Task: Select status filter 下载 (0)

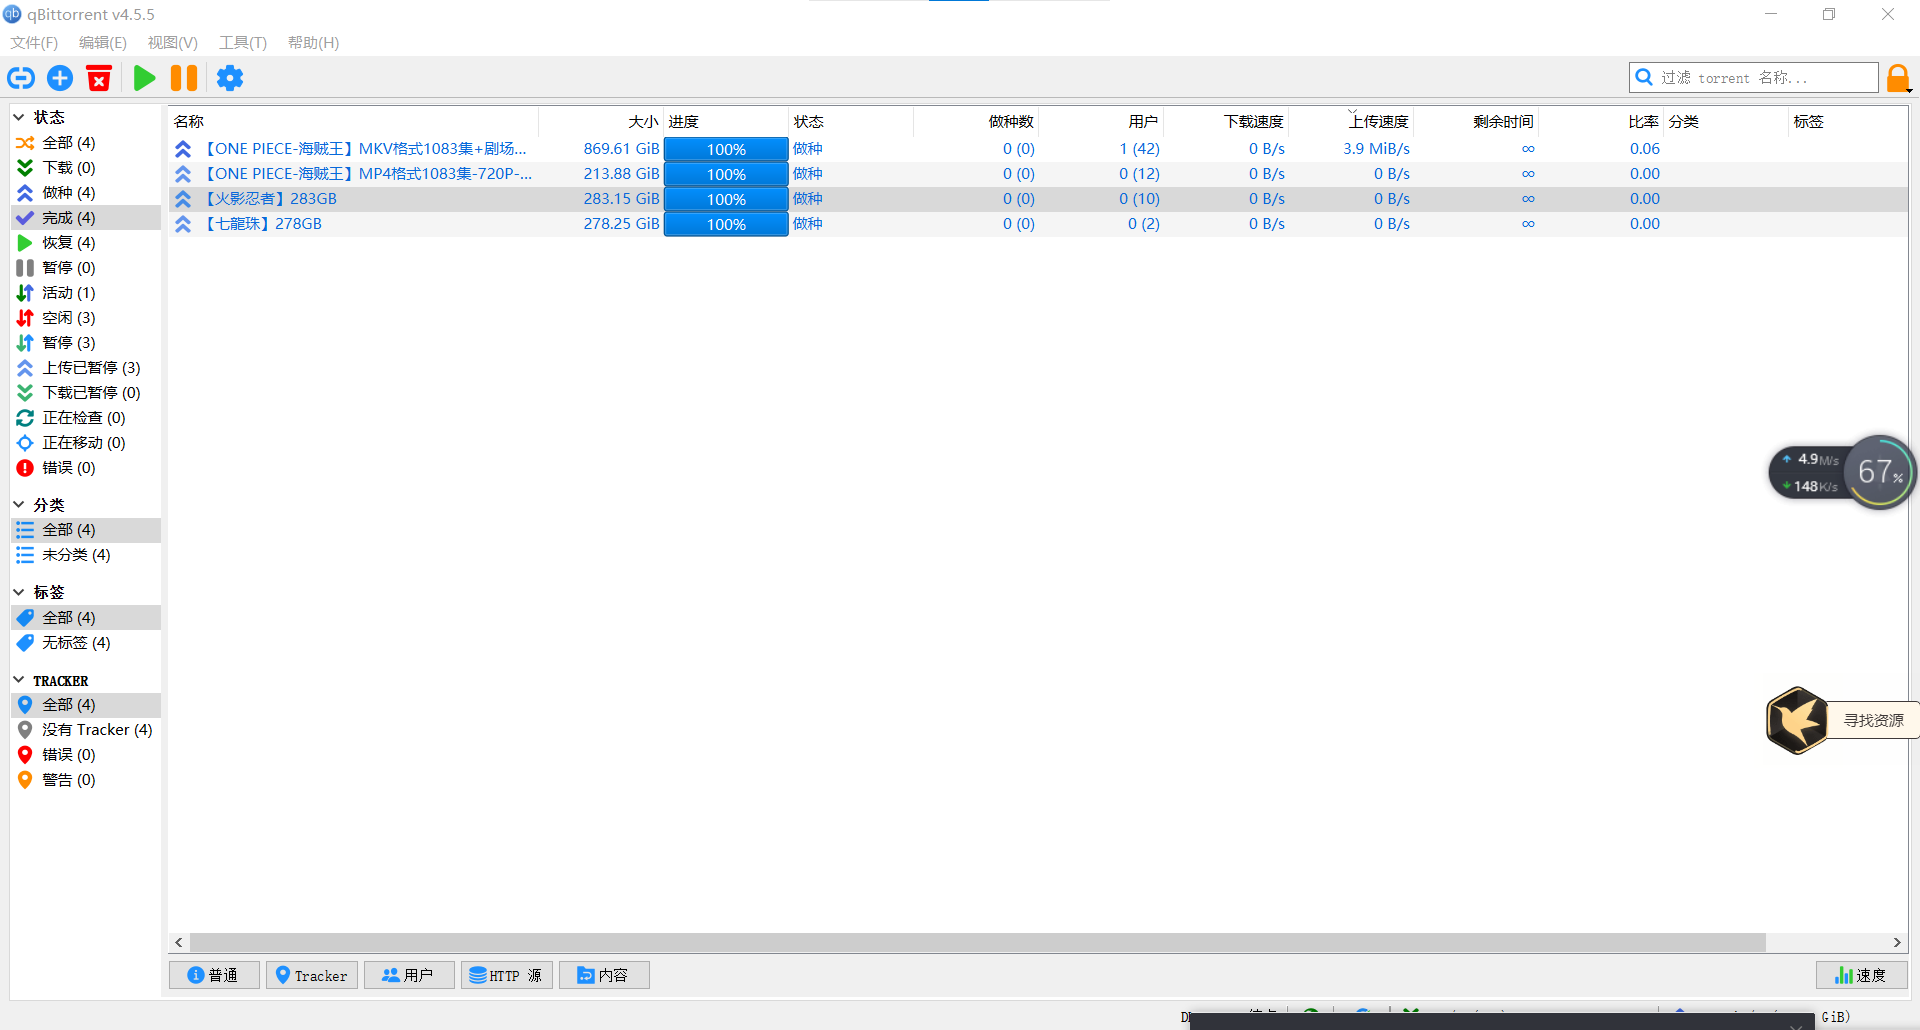Action: coord(86,167)
